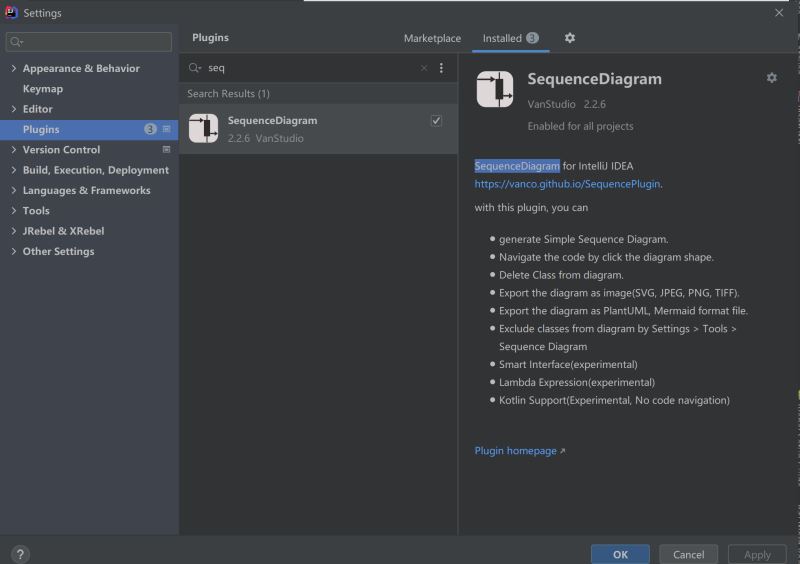The width and height of the screenshot is (800, 564).
Task: Click the plugin search magnifier icon
Action: (194, 68)
